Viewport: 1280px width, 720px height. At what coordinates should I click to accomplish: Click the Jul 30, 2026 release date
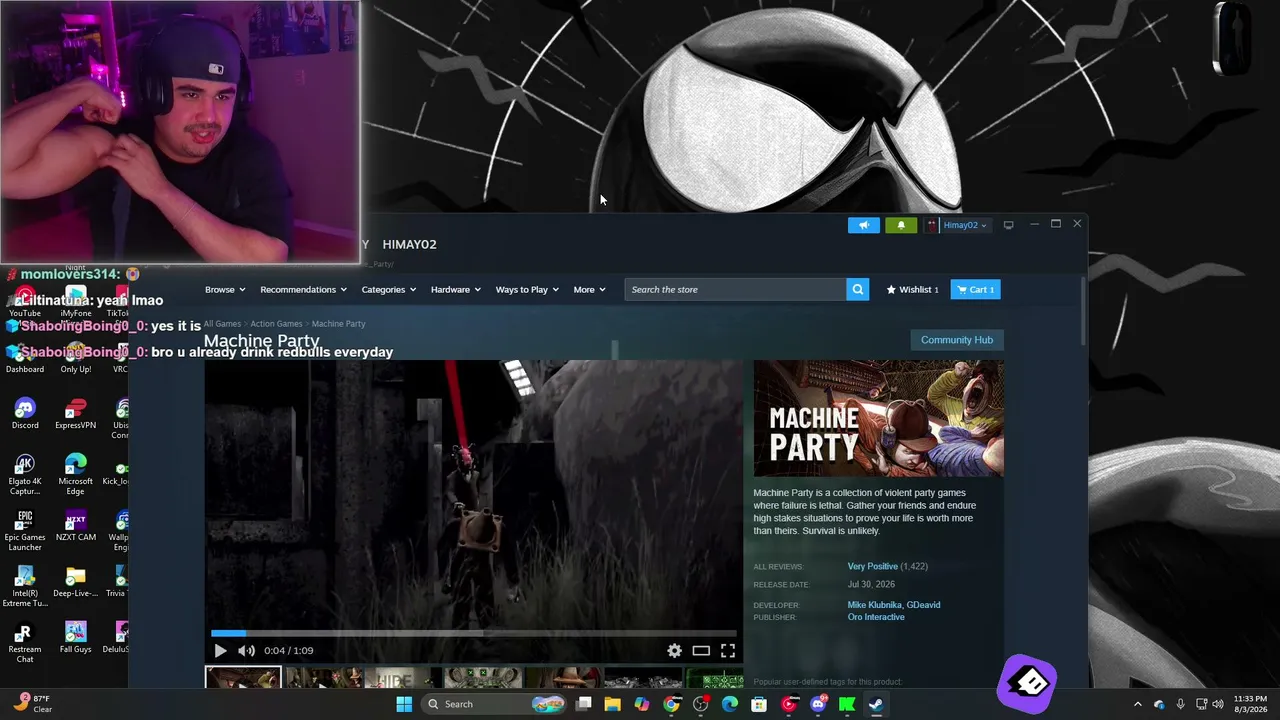(x=871, y=585)
